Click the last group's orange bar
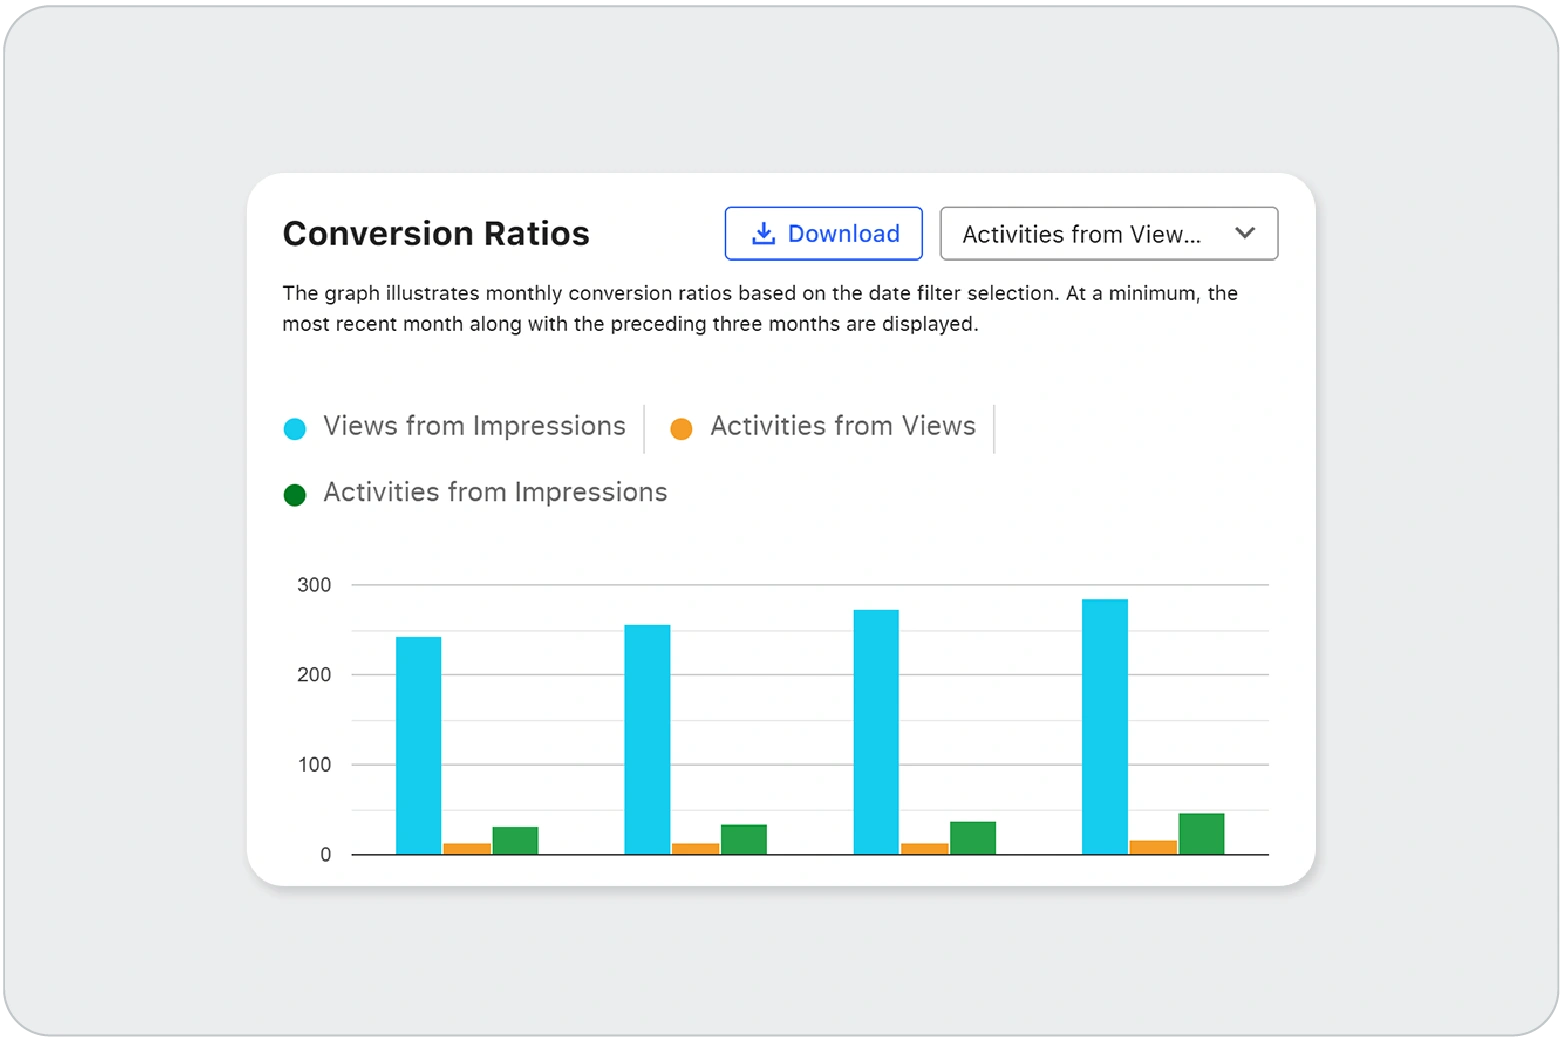 (x=1153, y=847)
